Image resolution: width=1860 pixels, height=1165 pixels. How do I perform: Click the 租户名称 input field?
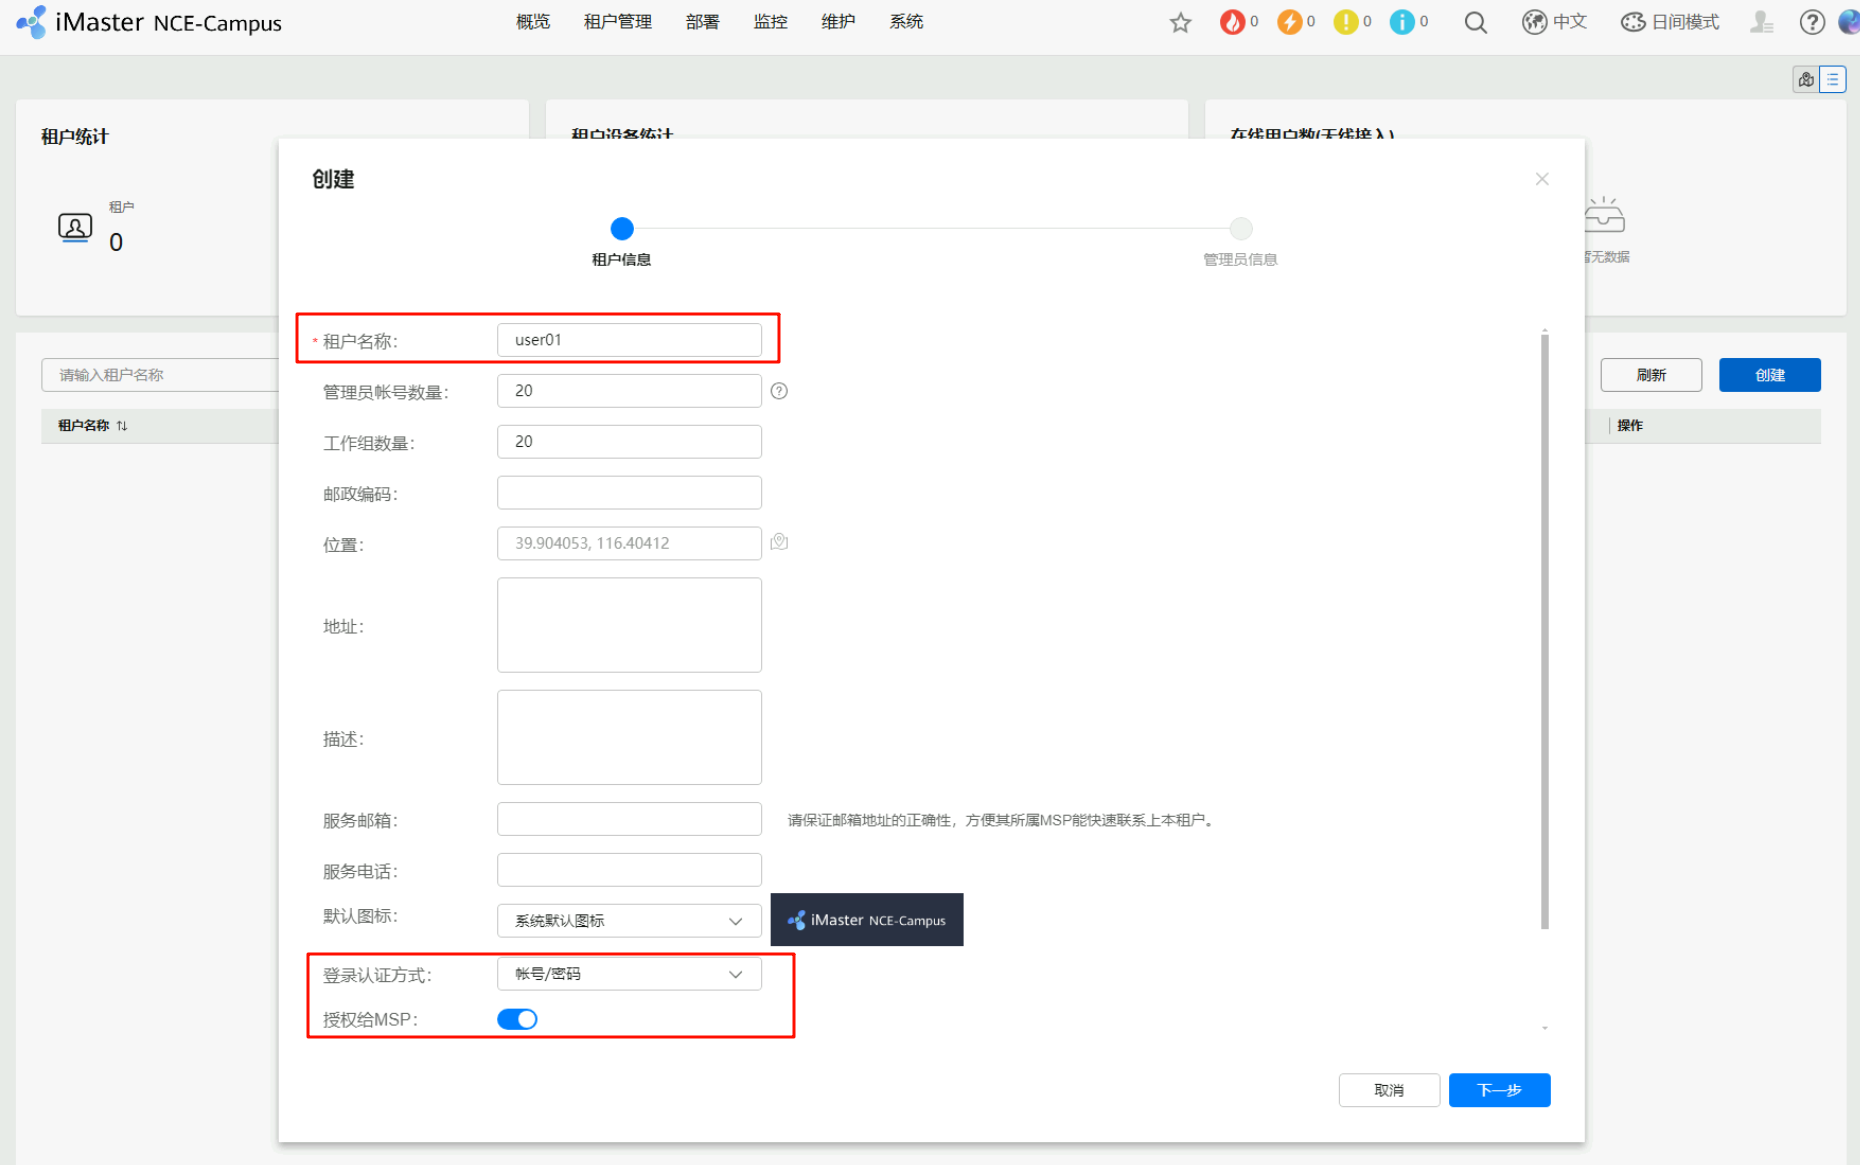pos(628,340)
